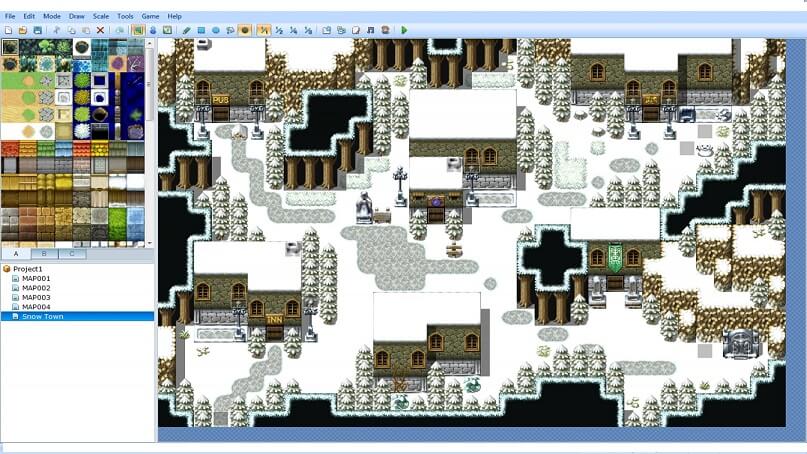Switch to Region editing mode
The image size is (807, 454).
click(167, 30)
